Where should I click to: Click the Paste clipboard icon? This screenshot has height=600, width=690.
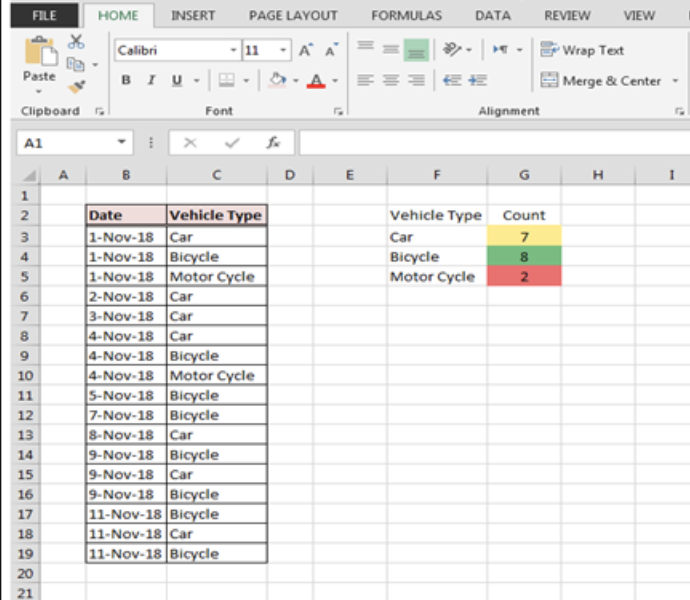point(40,52)
